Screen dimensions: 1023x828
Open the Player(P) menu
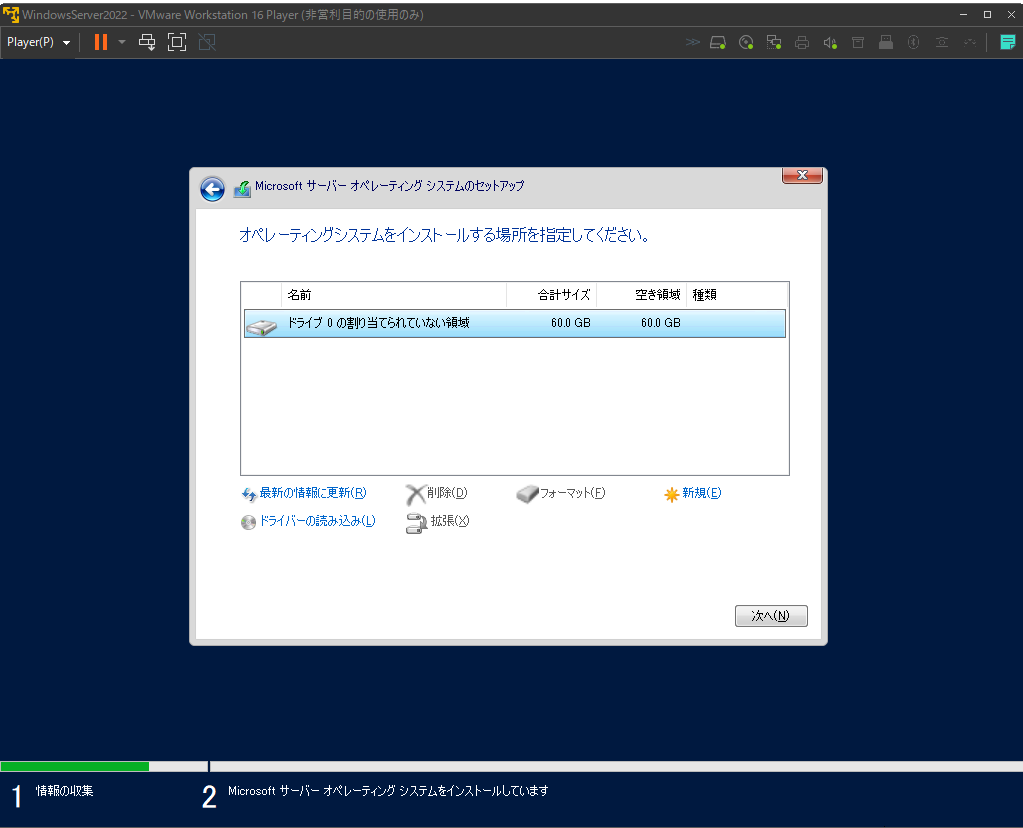click(31, 42)
